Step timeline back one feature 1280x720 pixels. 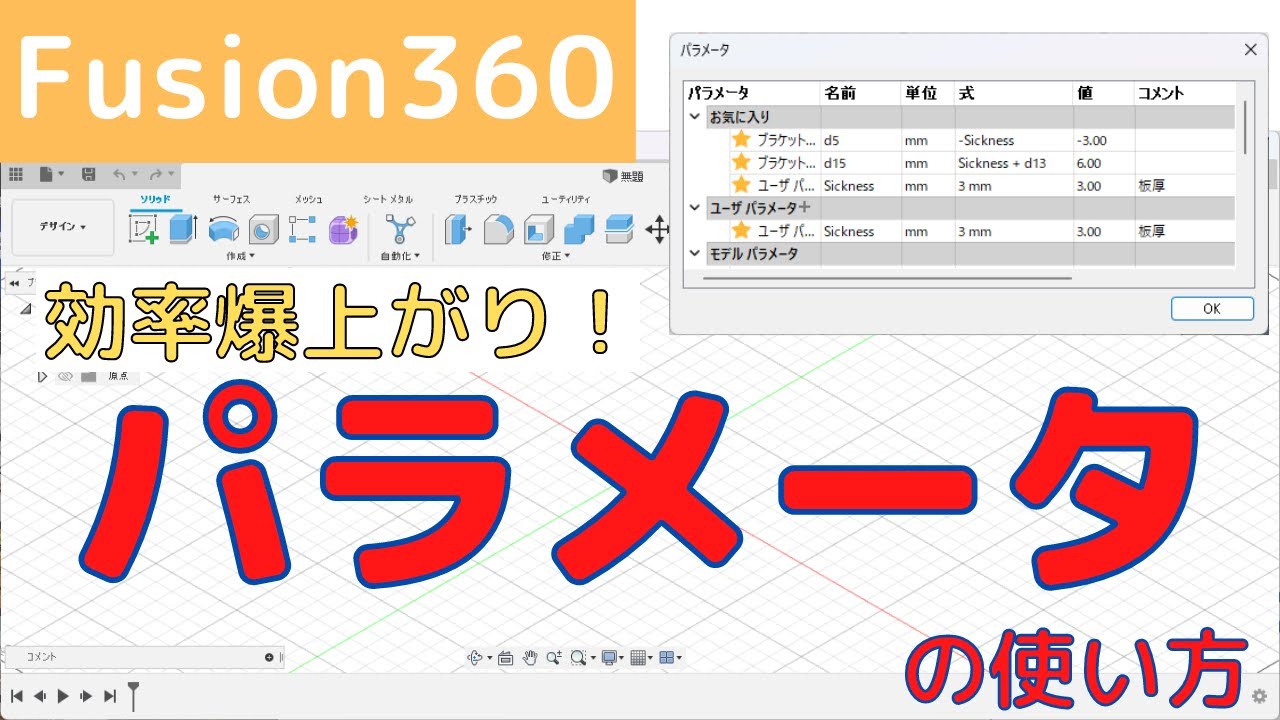(40, 696)
